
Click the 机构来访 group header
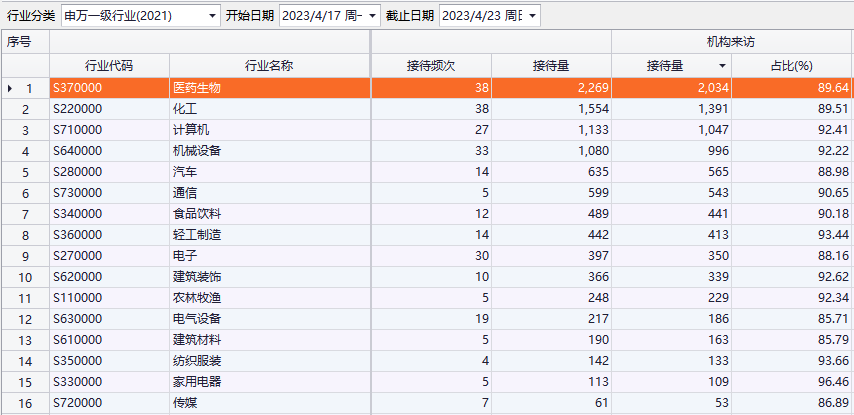[x=731, y=42]
